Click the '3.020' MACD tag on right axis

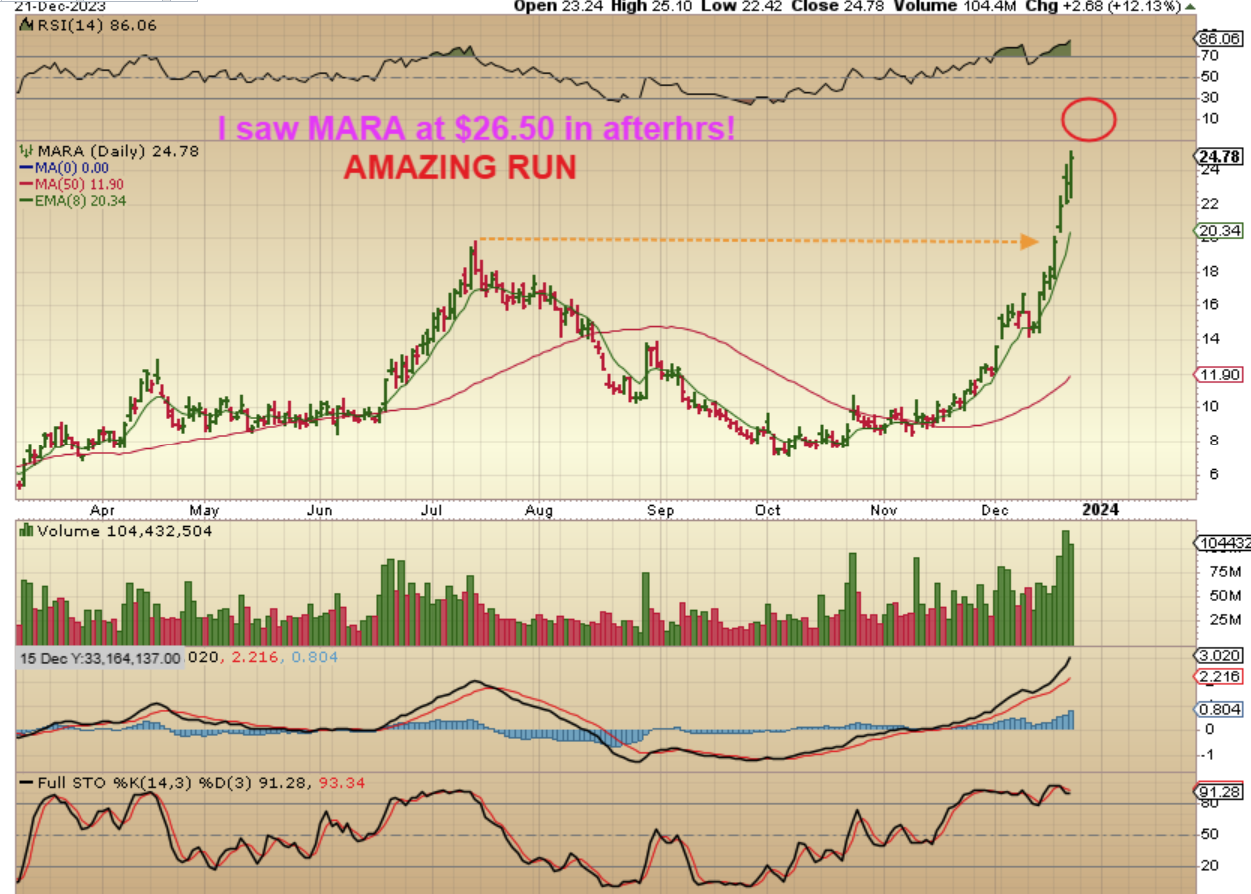point(1220,655)
